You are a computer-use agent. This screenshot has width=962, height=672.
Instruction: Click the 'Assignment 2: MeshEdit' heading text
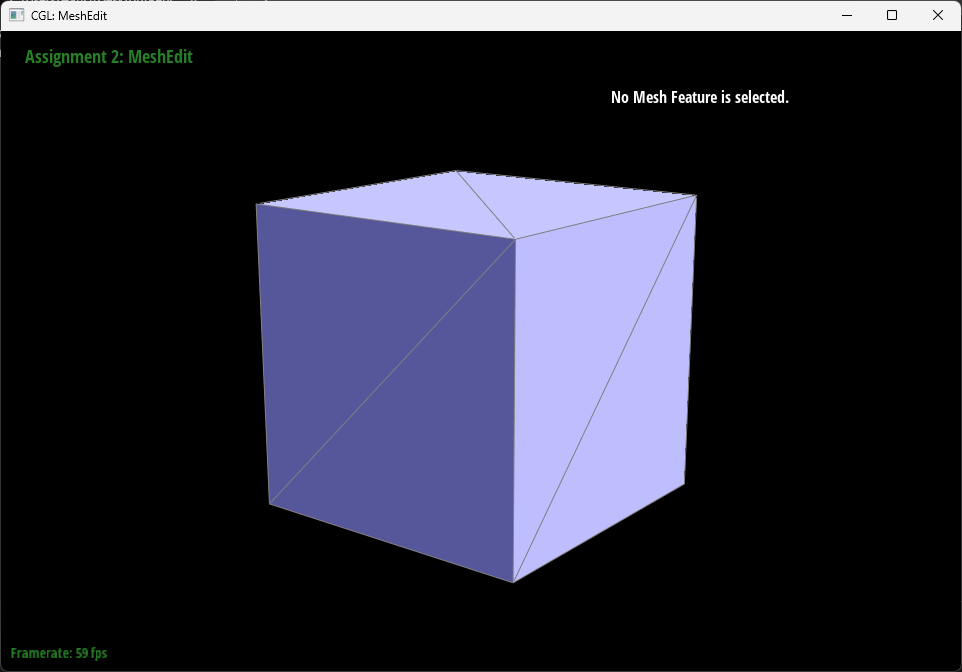(109, 57)
